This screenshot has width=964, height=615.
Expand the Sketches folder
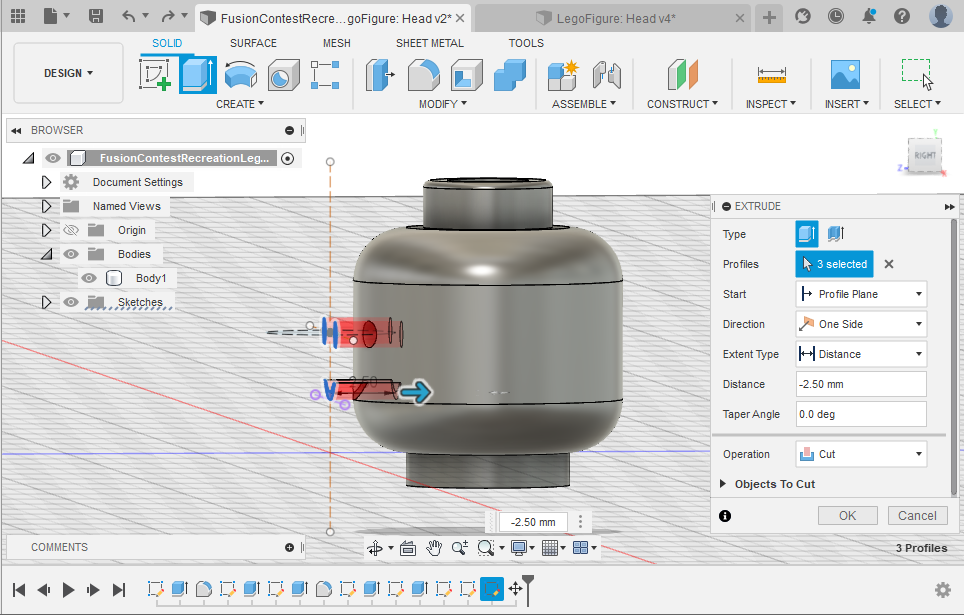[46, 302]
